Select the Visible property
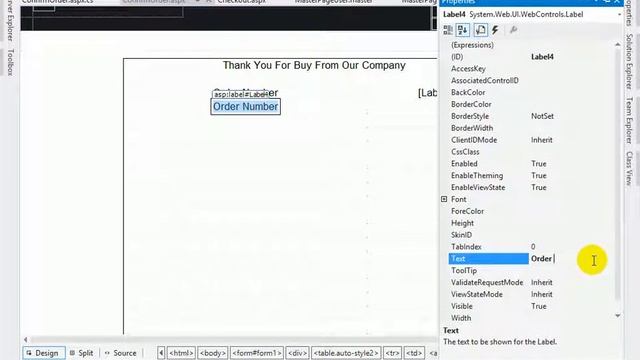Image resolution: width=640 pixels, height=360 pixels. pos(462,306)
